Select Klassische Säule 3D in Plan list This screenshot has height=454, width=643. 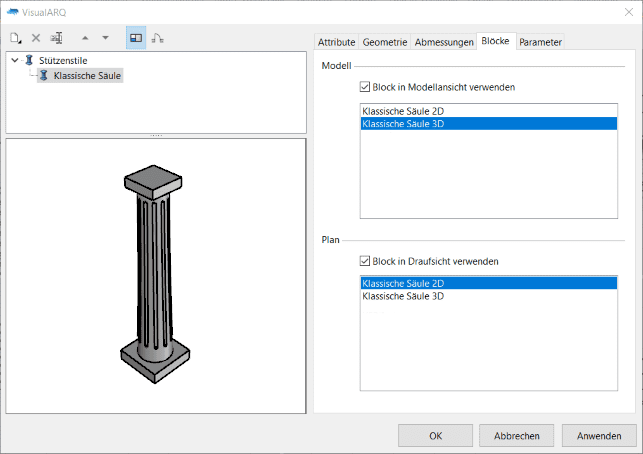[x=488, y=296]
